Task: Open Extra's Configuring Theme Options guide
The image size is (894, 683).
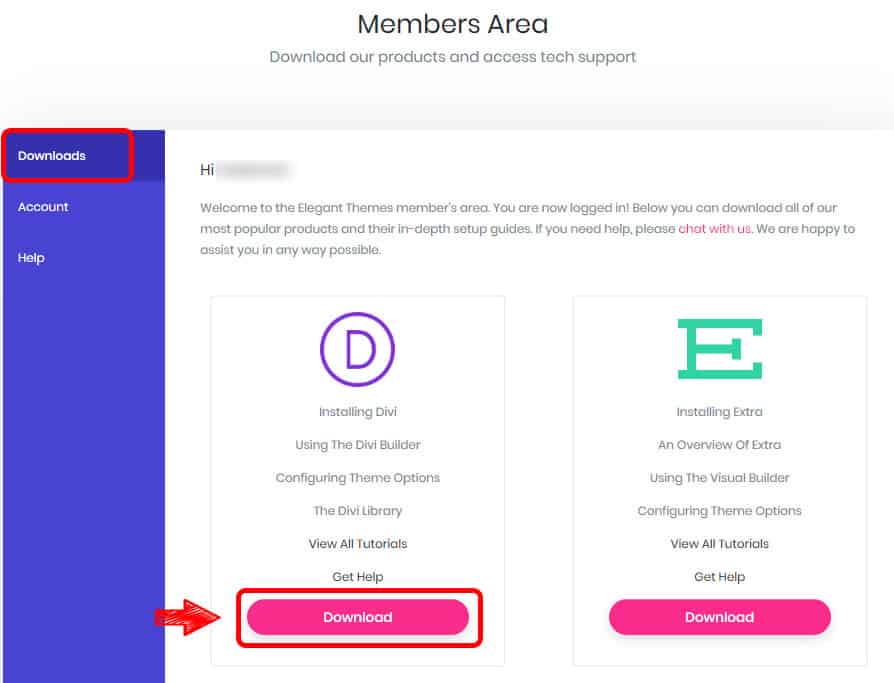Action: click(720, 511)
